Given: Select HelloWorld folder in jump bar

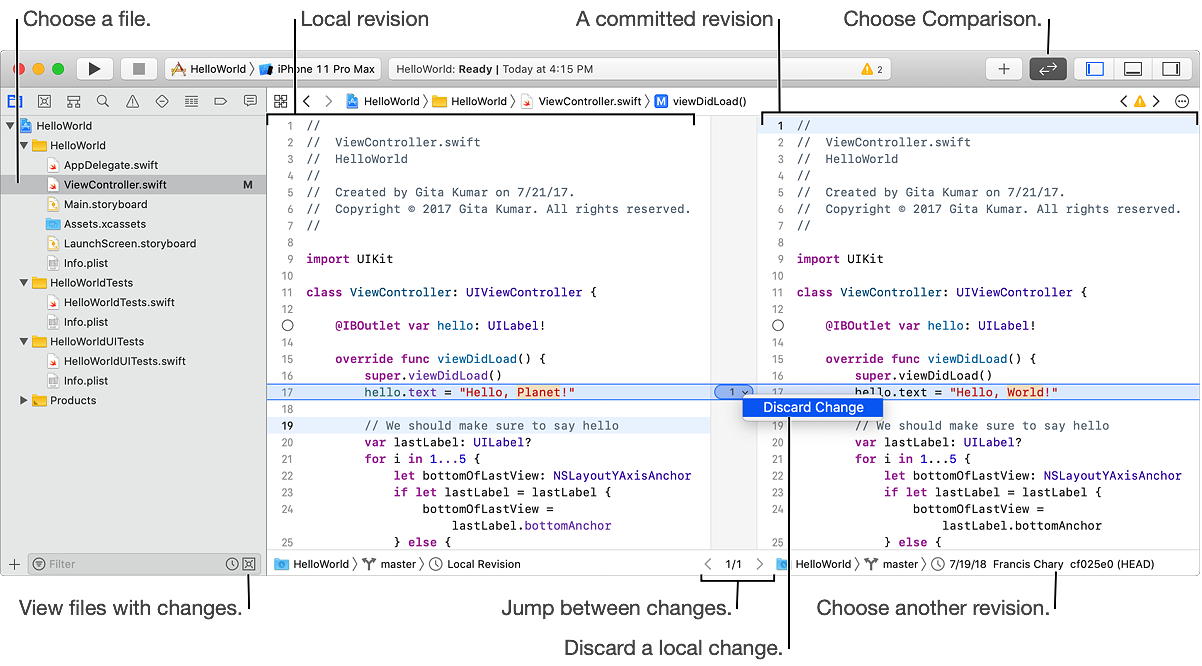Looking at the screenshot, I should point(470,101).
